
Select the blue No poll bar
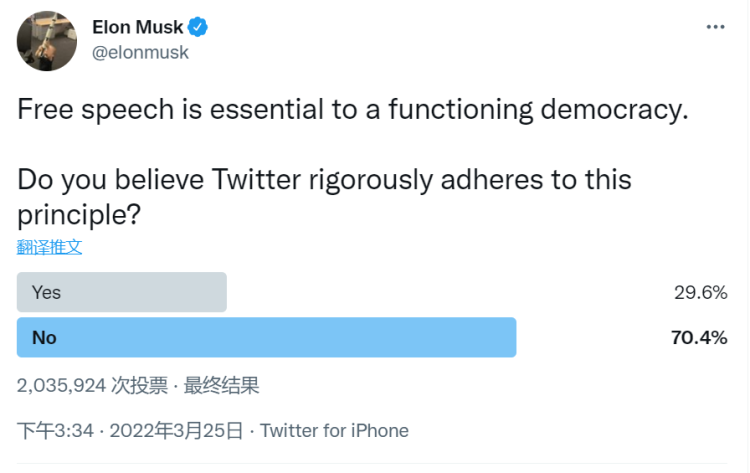pos(266,337)
